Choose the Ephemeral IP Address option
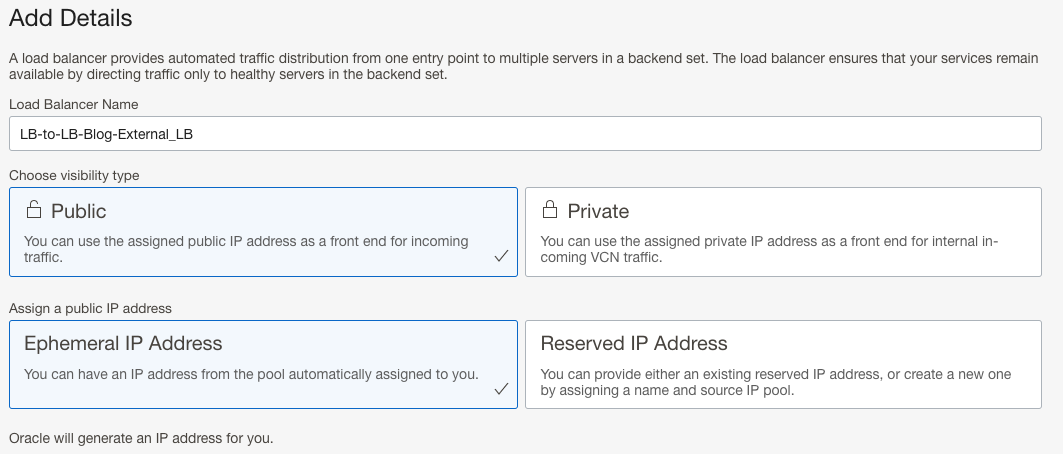The width and height of the screenshot is (1063, 454). [x=263, y=364]
